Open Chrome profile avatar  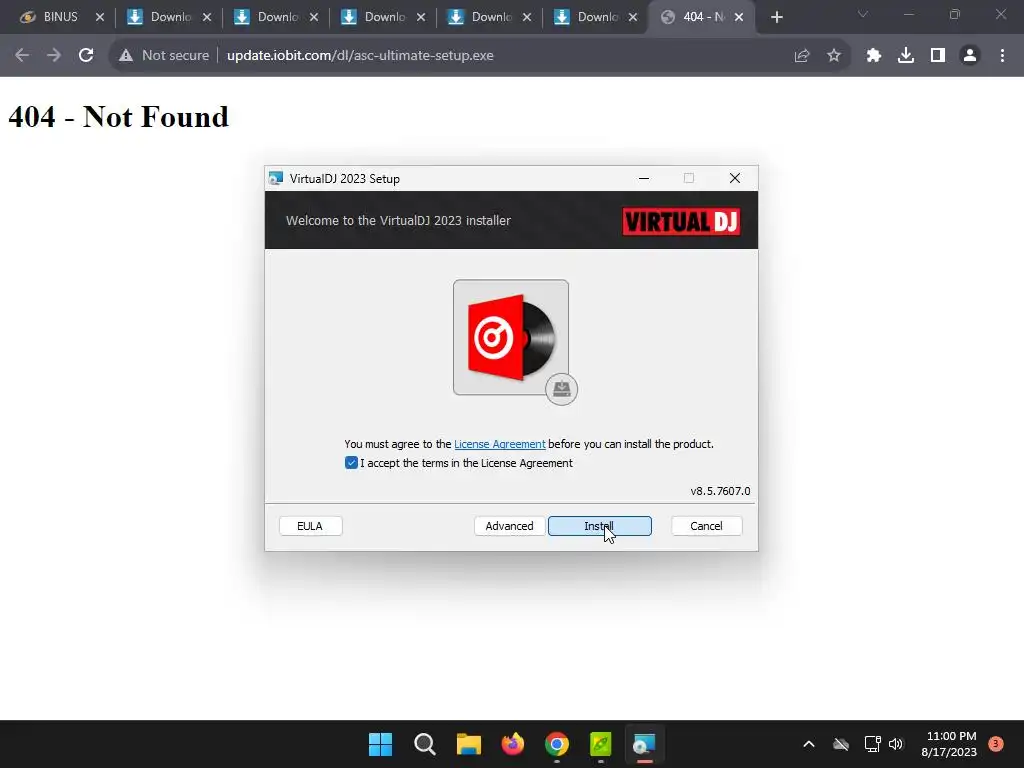[x=970, y=56]
